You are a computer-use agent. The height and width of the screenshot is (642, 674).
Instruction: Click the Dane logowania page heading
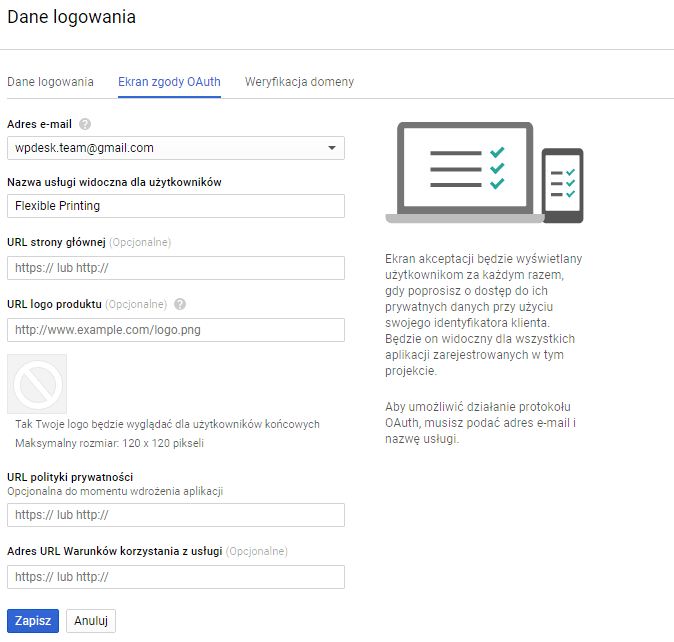point(71,17)
